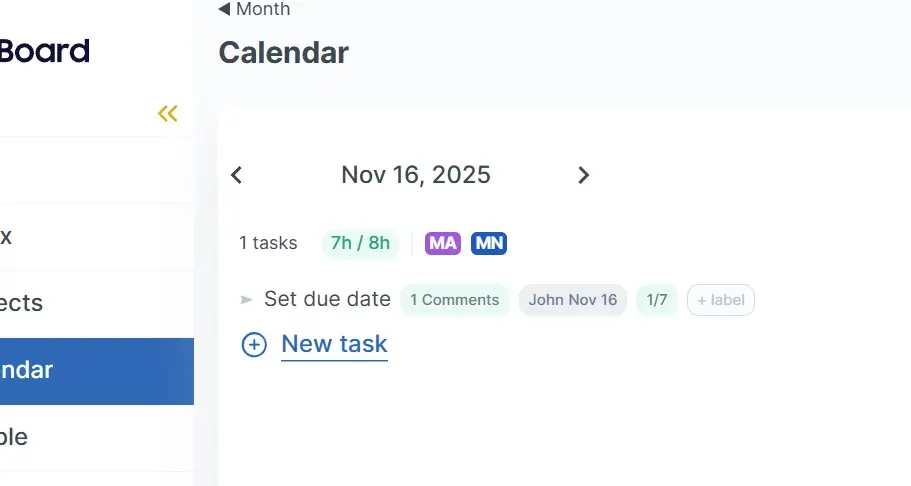Open the 1/7 subtask progress badge

click(x=656, y=300)
